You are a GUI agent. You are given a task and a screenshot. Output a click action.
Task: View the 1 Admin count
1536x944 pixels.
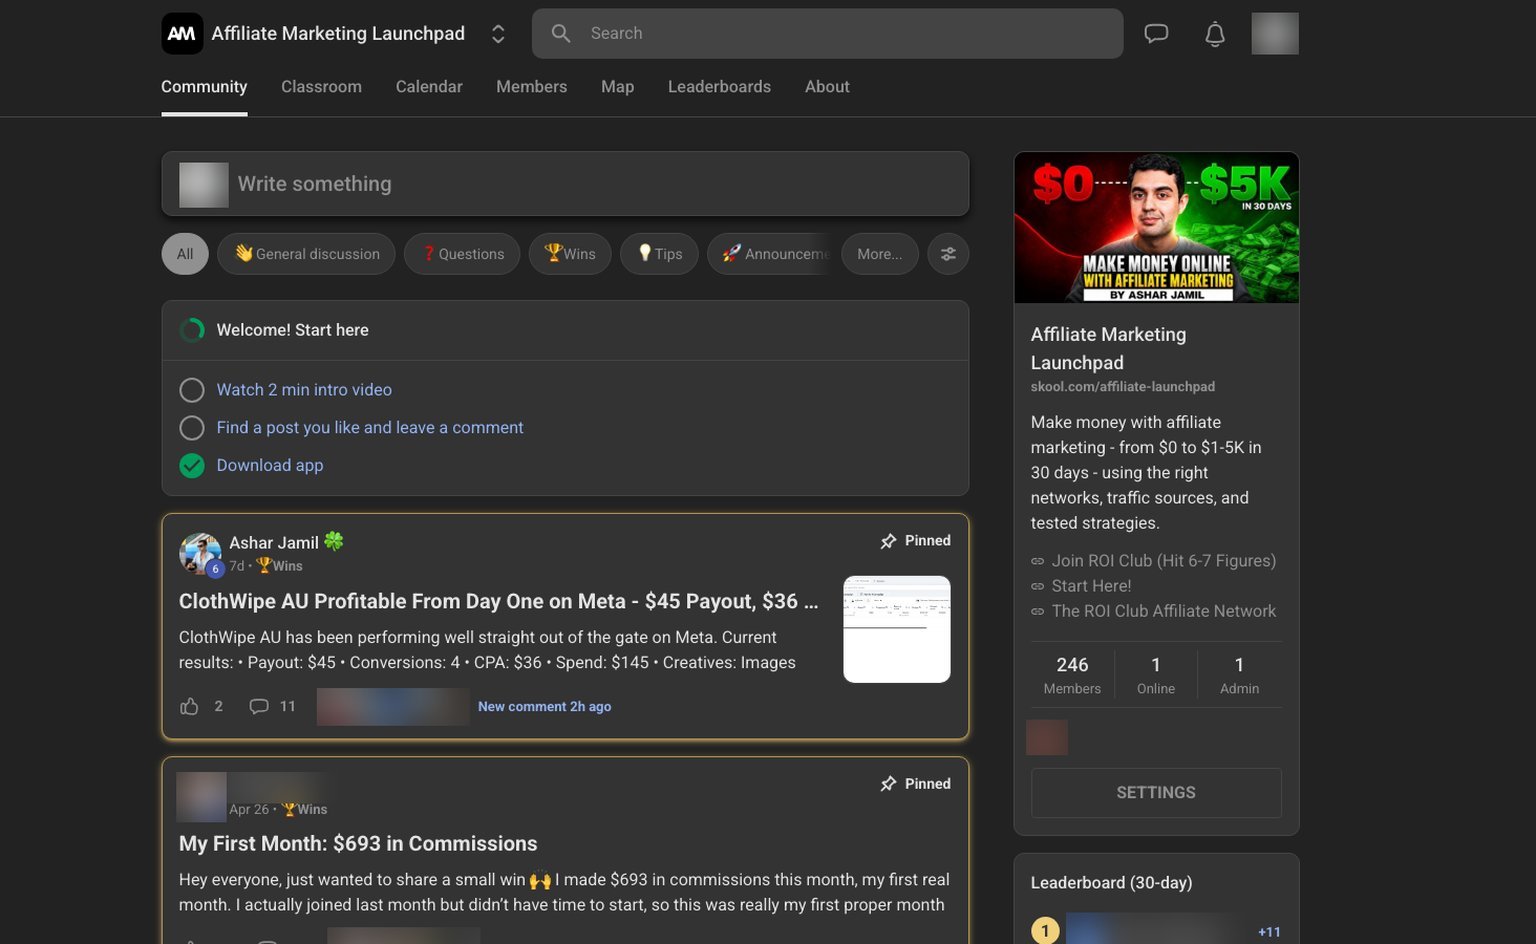(x=1239, y=675)
